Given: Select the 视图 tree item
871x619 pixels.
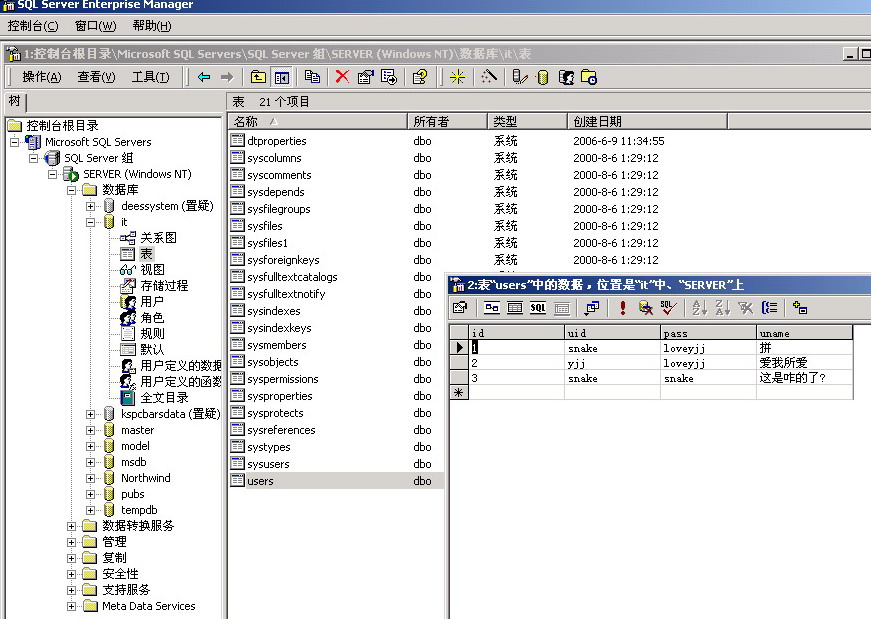Looking at the screenshot, I should click(152, 270).
